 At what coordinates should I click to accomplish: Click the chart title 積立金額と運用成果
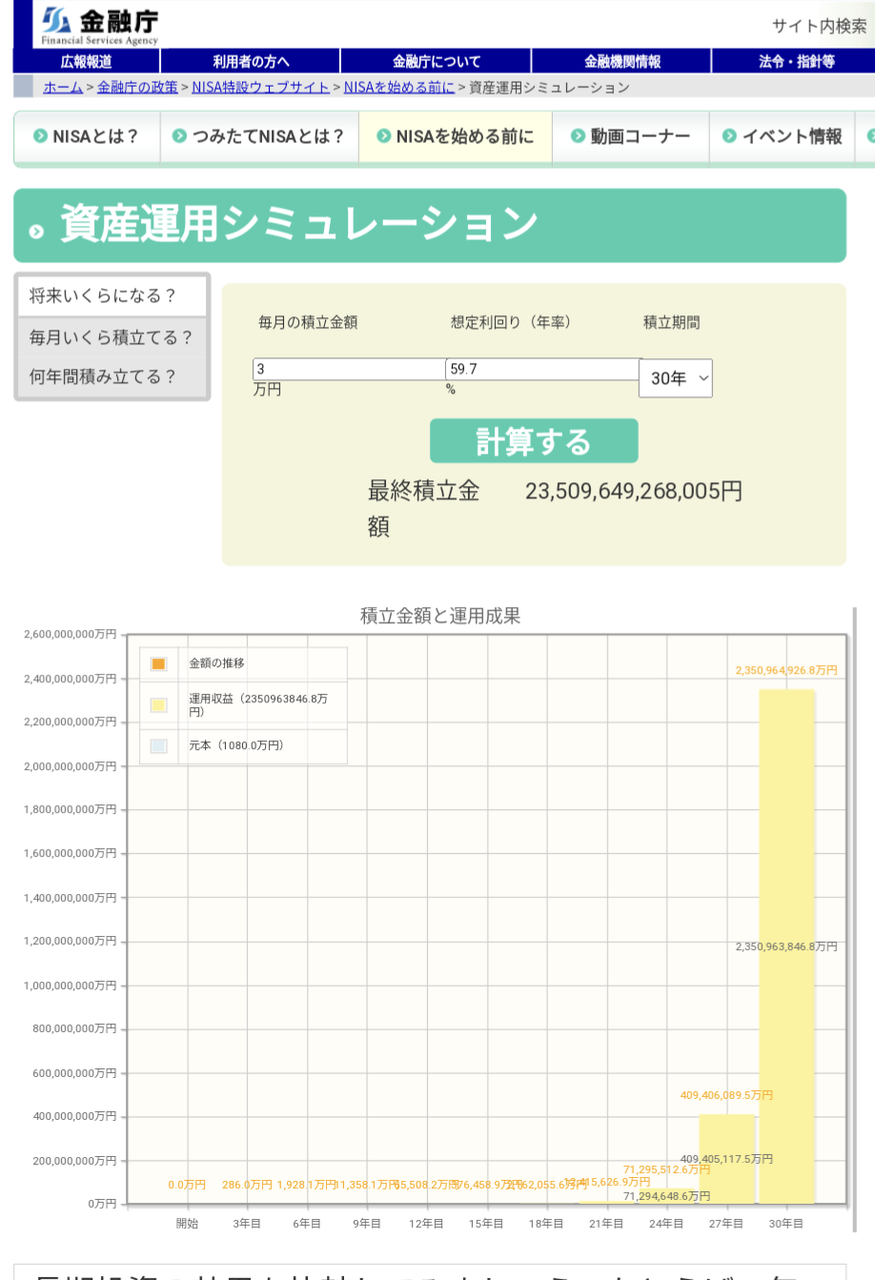tap(441, 616)
